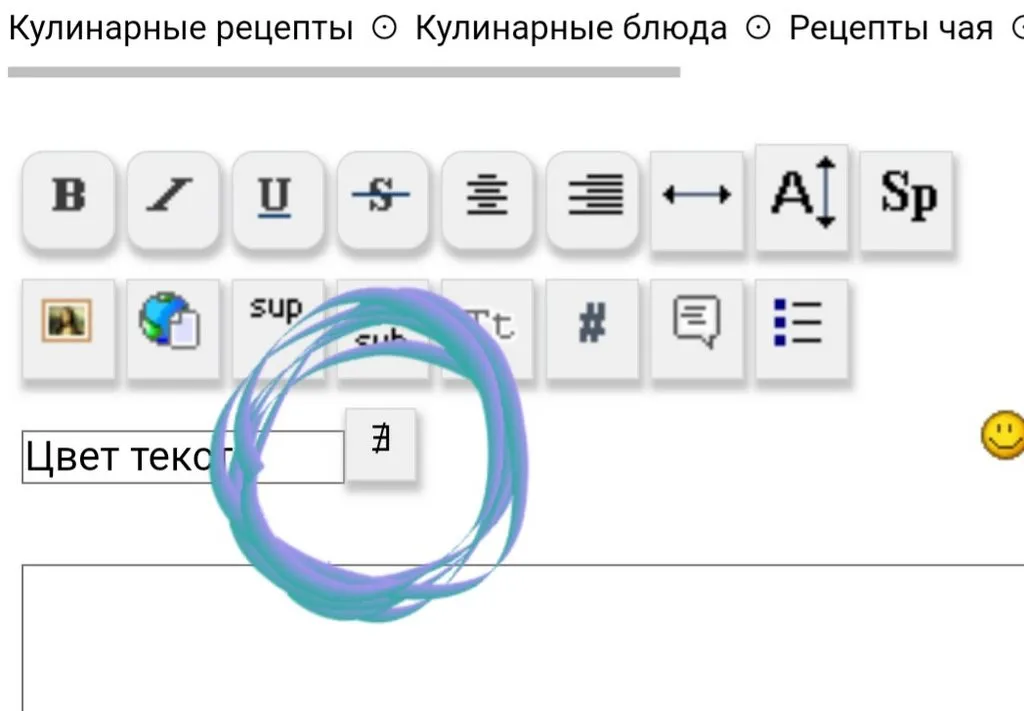Right-align the text
The height and width of the screenshot is (711, 1024).
(592, 196)
